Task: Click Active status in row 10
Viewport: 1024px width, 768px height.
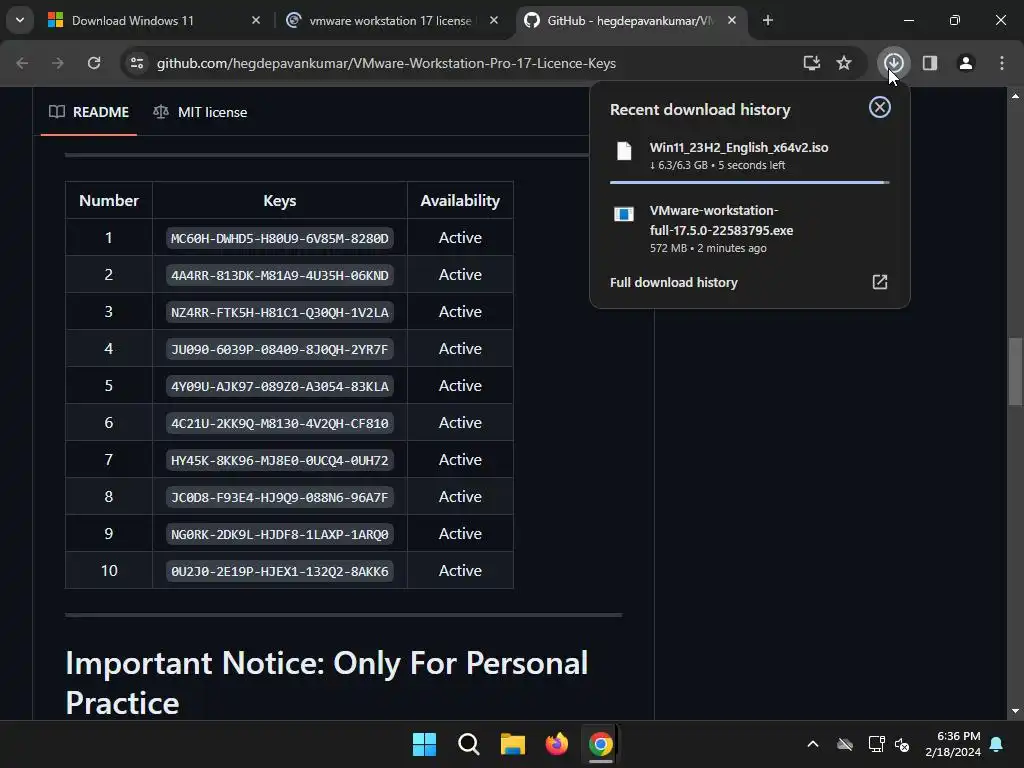Action: click(460, 571)
